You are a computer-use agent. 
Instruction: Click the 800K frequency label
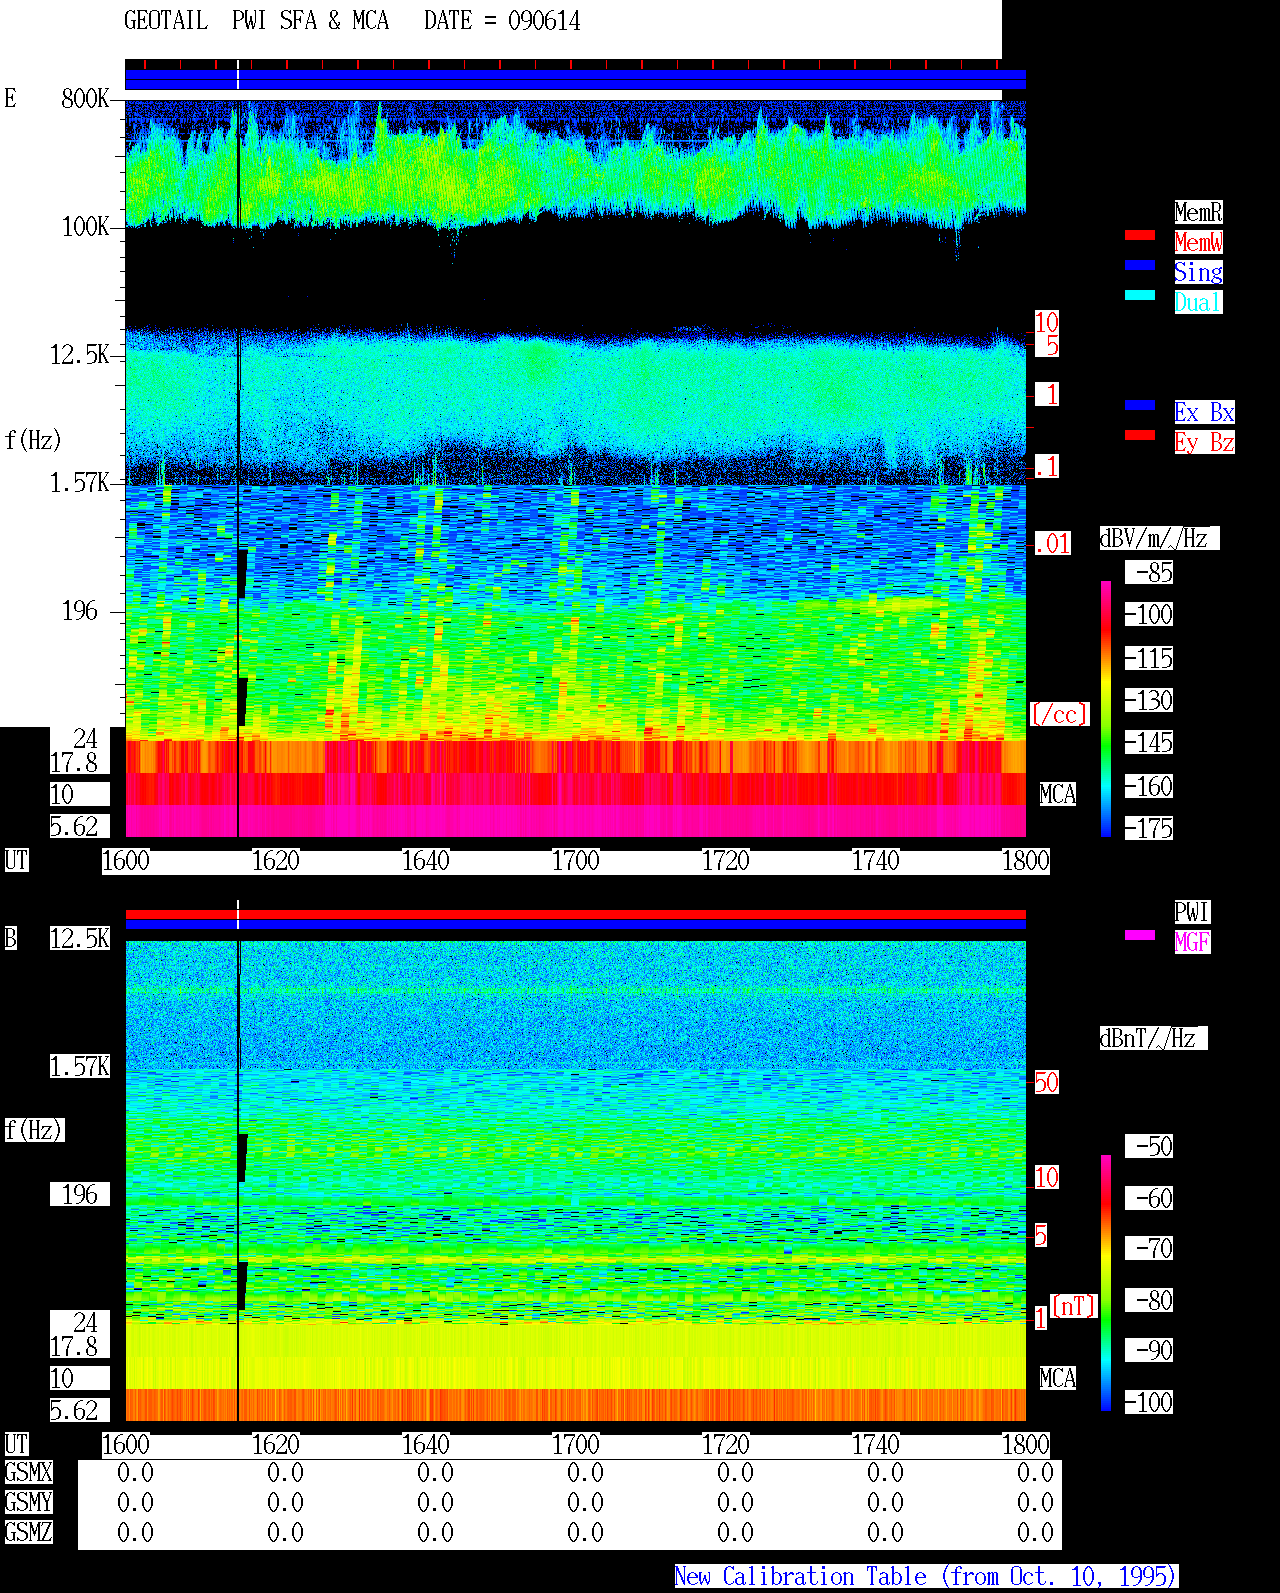[85, 98]
